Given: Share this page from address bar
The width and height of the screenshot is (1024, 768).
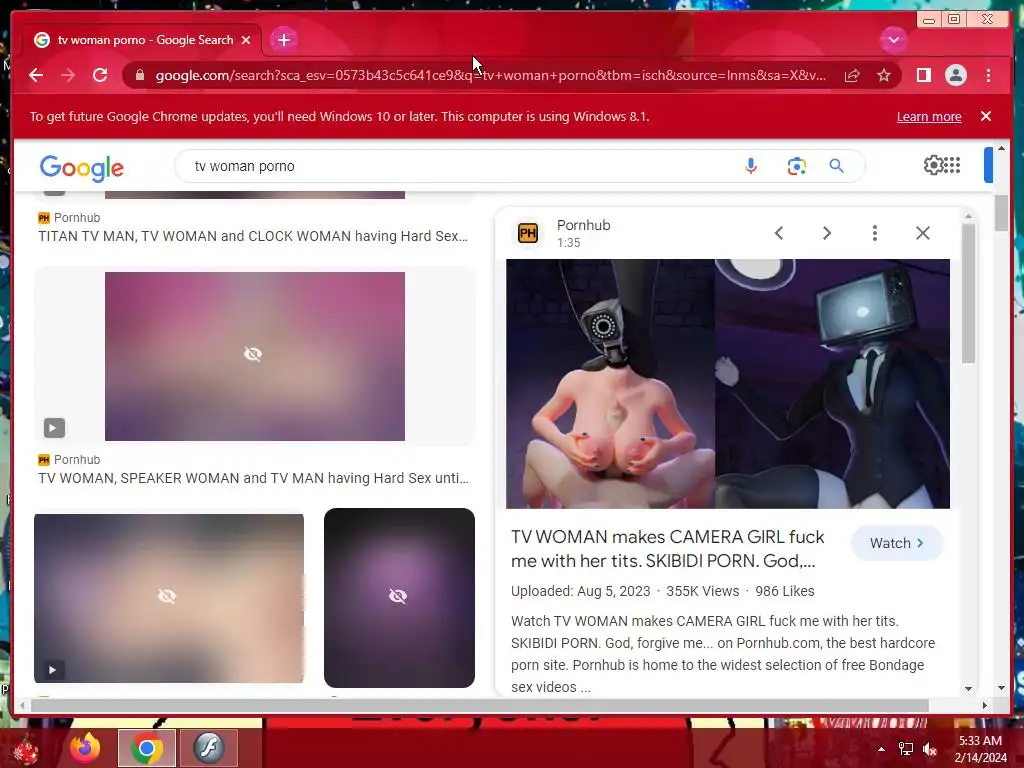Looking at the screenshot, I should coord(852,76).
